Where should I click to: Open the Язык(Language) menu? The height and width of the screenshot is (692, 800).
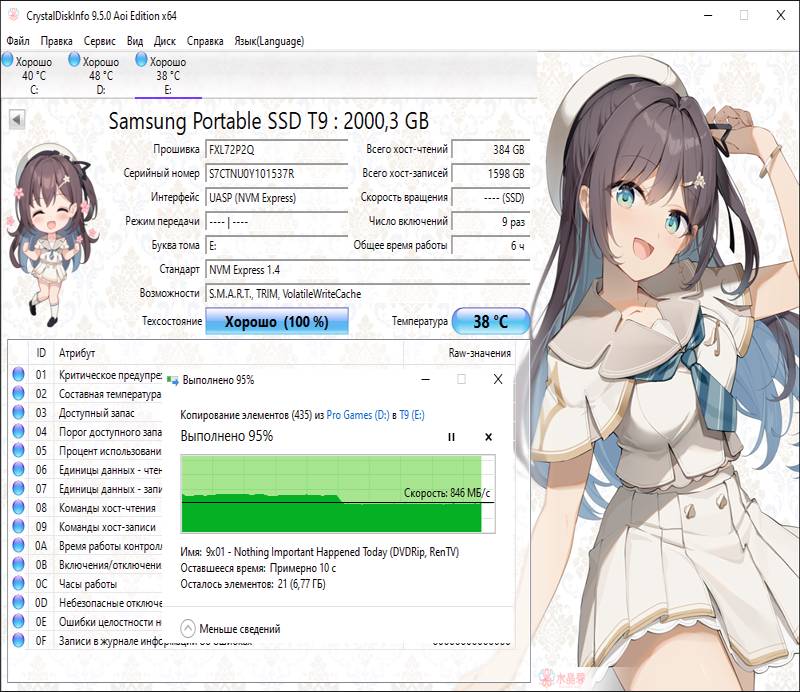pos(269,41)
